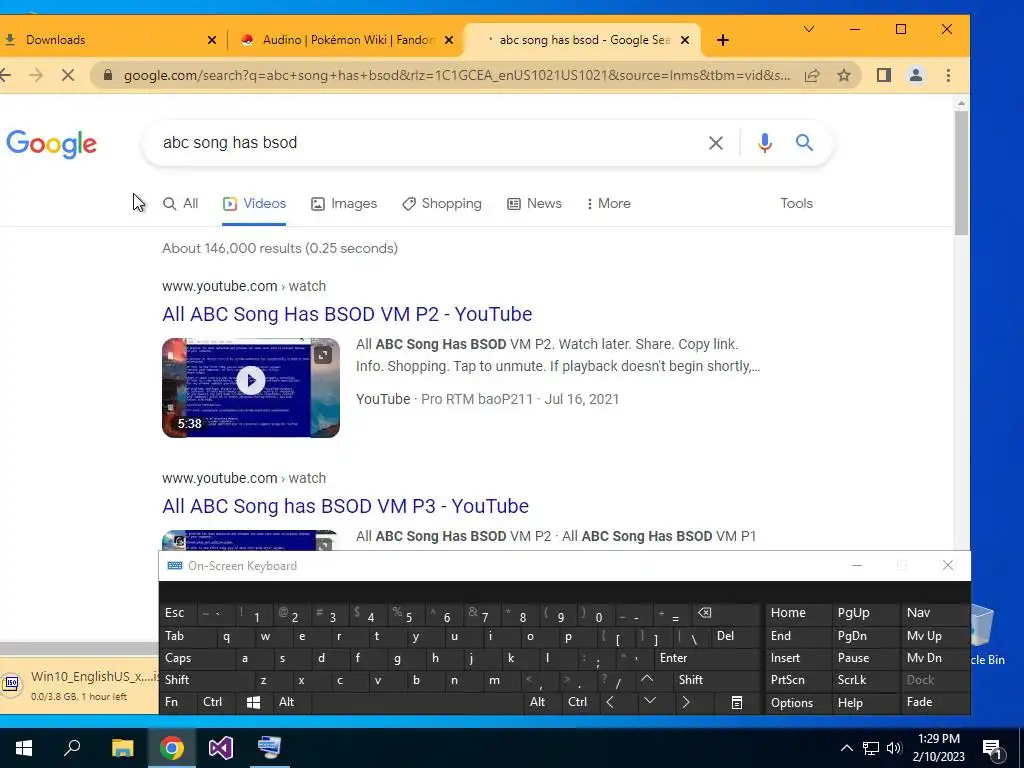Toggle Caps lock on the On-Screen Keyboard
The image size is (1024, 768).
point(193,658)
